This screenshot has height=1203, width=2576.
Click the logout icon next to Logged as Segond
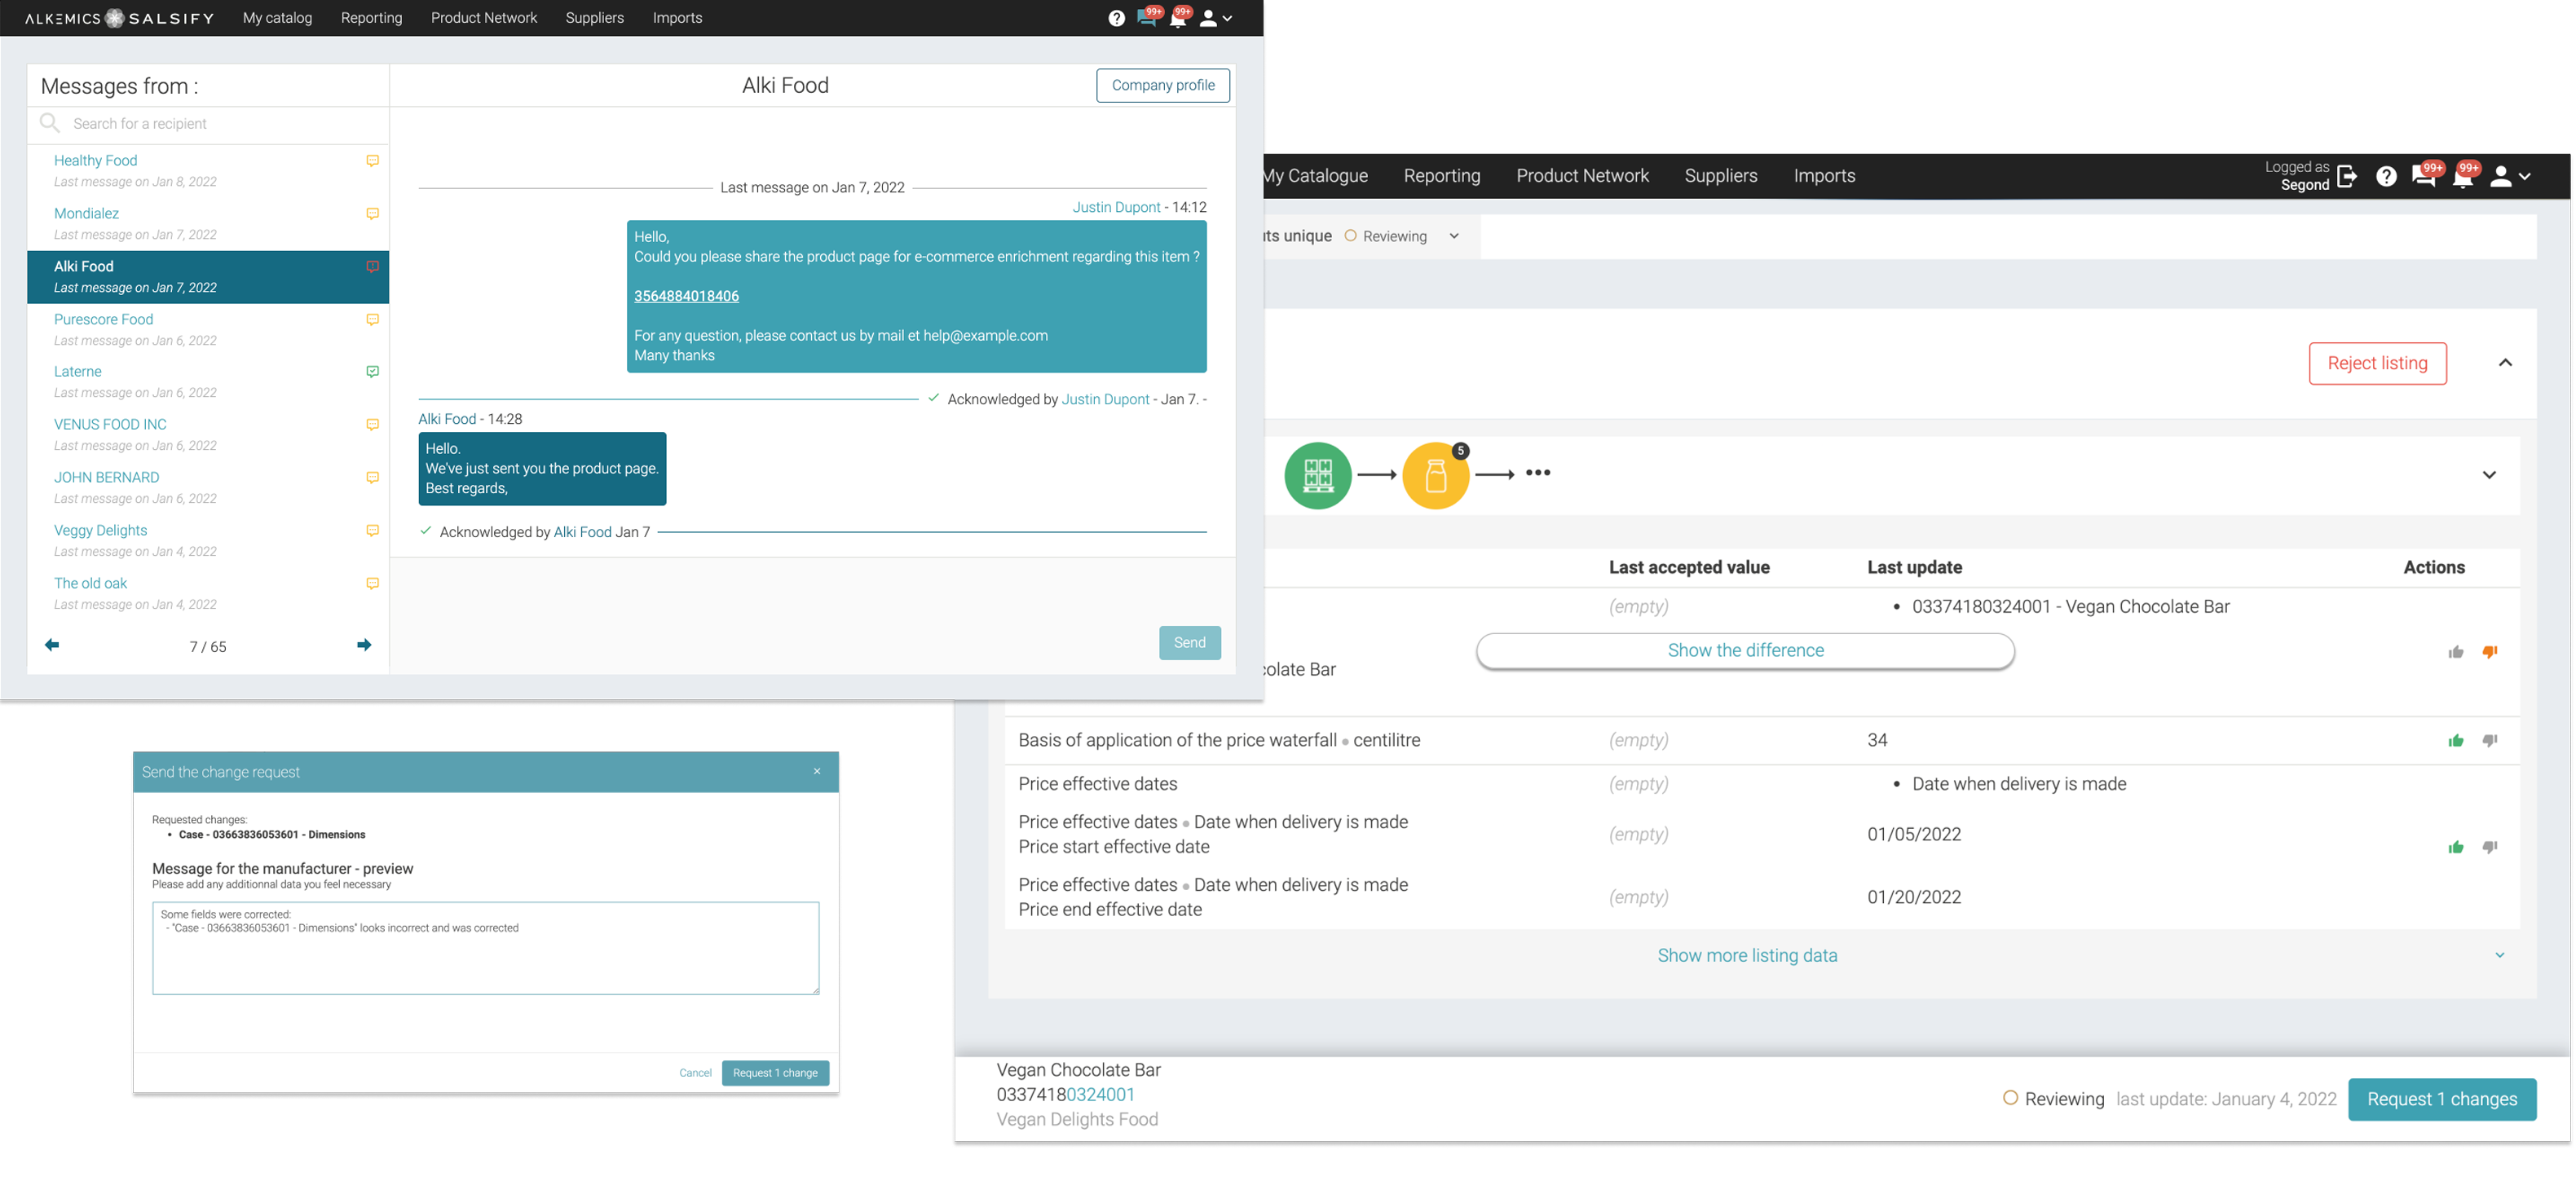(2347, 177)
